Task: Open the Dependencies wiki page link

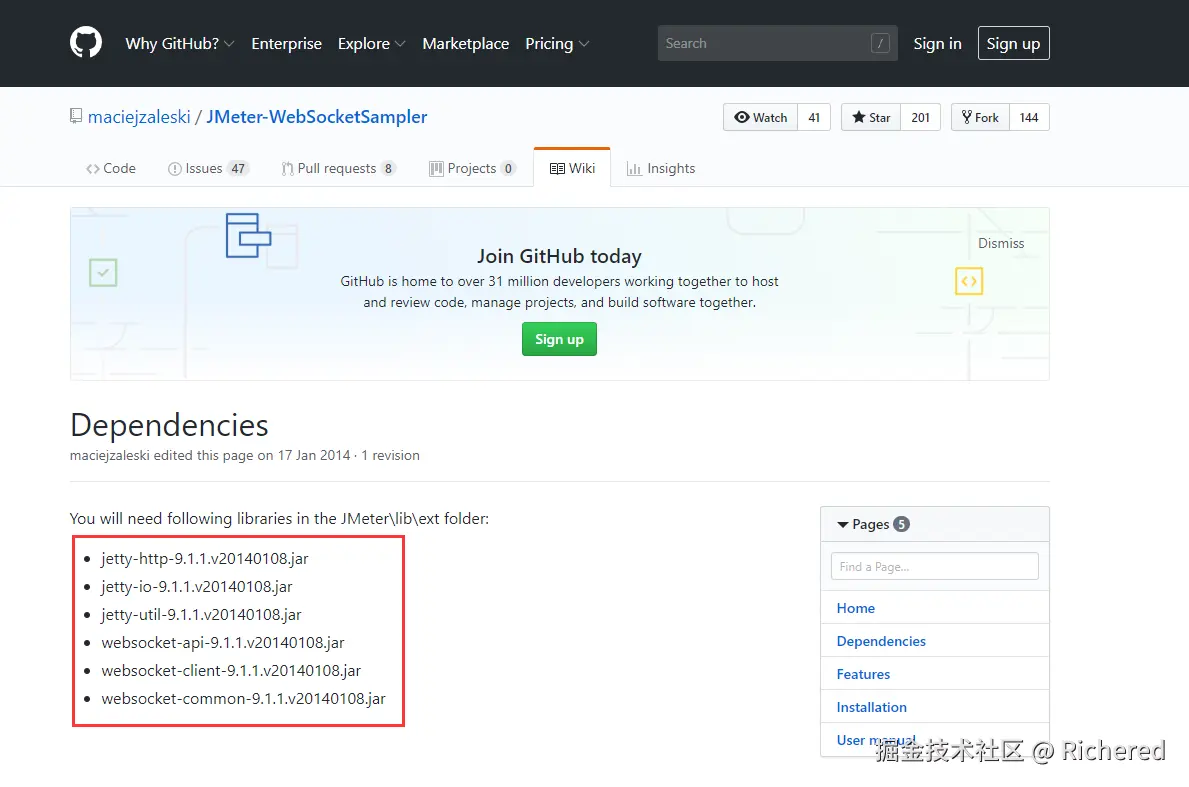Action: pos(881,641)
